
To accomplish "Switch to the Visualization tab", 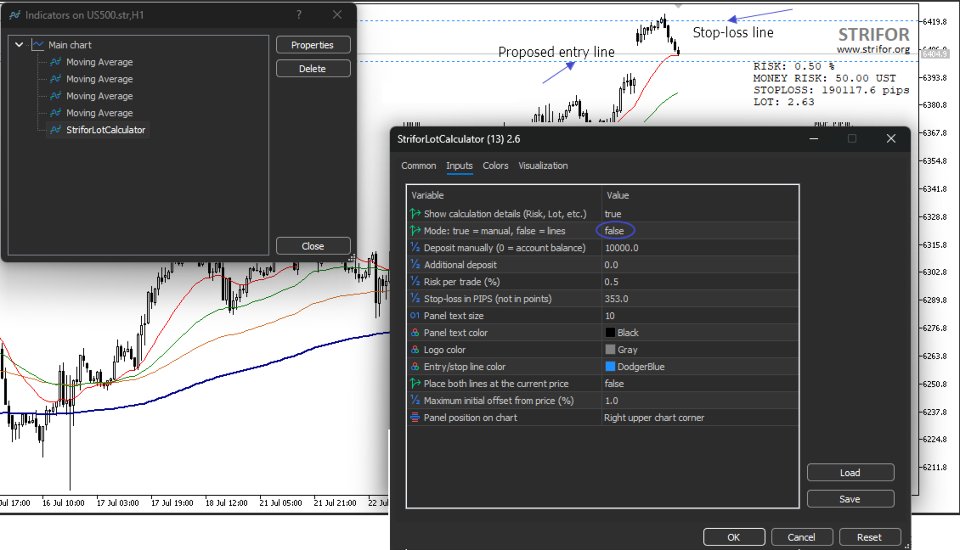I will pyautogui.click(x=543, y=165).
